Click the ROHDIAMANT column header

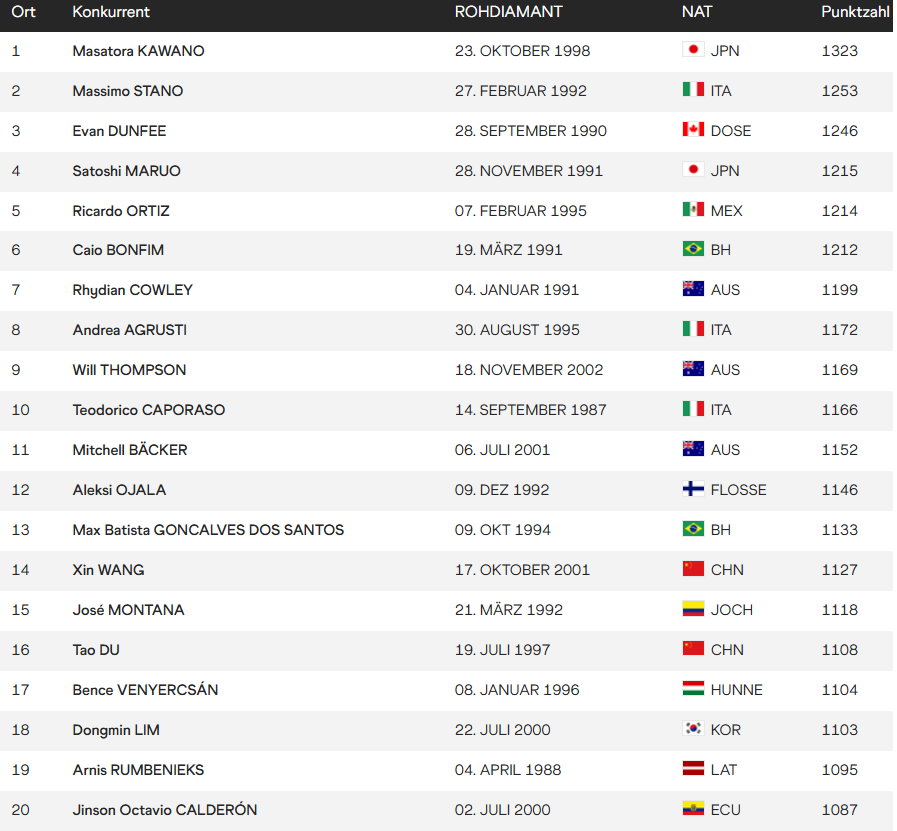coord(509,12)
